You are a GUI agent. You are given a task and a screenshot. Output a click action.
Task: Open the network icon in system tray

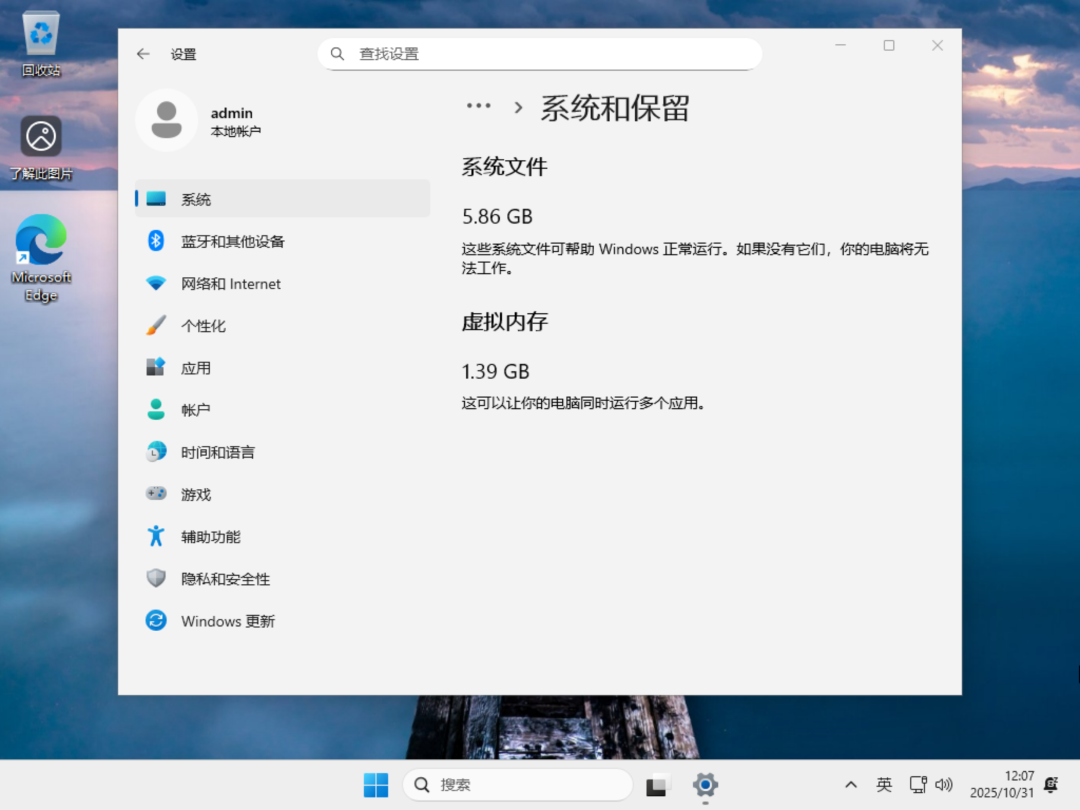coord(918,785)
